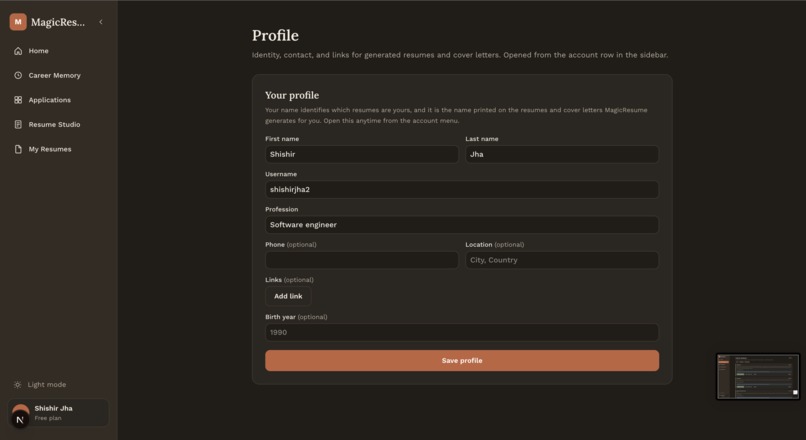This screenshot has width=806, height=440.
Task: Collapse the sidebar with the chevron
Action: click(101, 22)
